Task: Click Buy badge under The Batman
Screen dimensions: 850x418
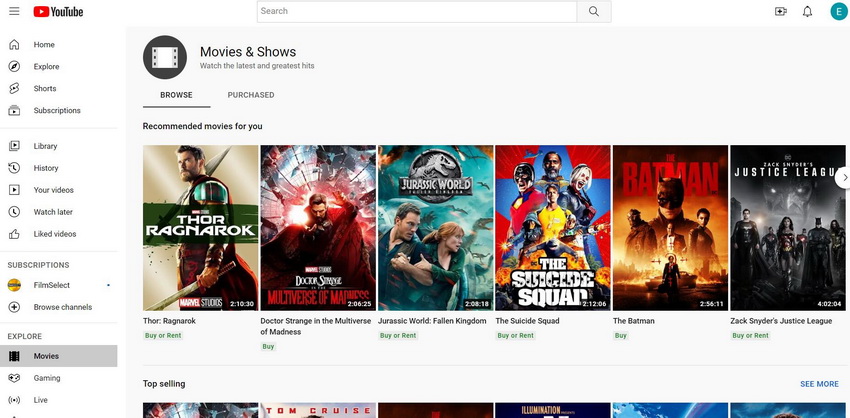Action: [621, 336]
